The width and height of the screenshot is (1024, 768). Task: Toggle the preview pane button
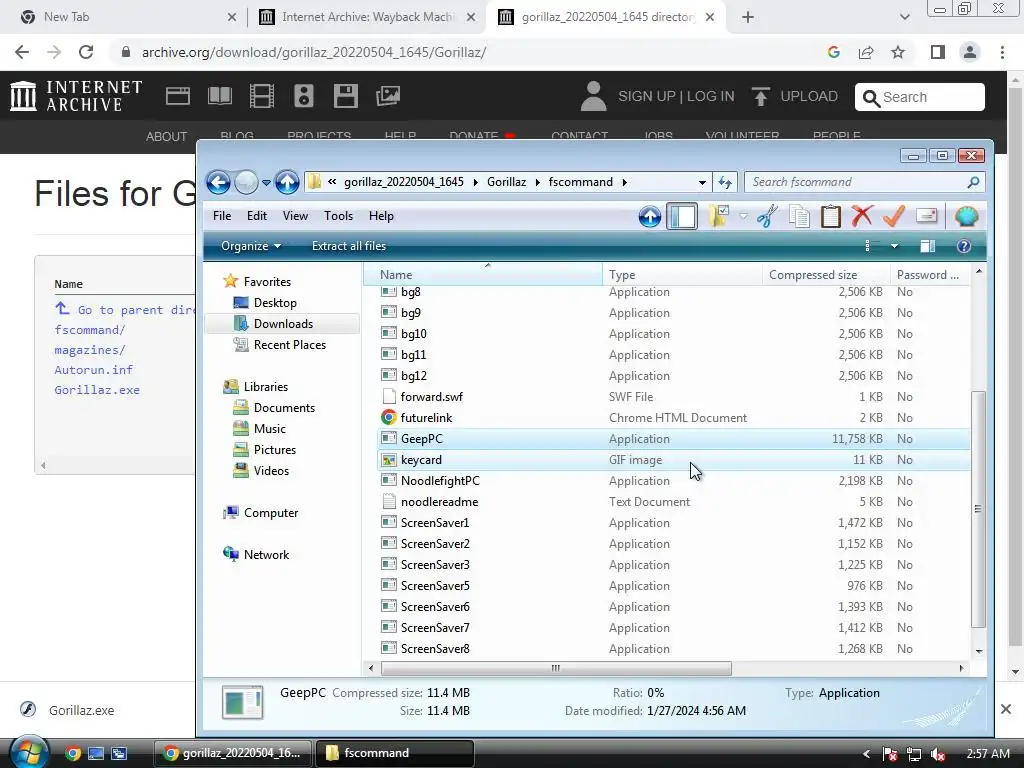(927, 246)
